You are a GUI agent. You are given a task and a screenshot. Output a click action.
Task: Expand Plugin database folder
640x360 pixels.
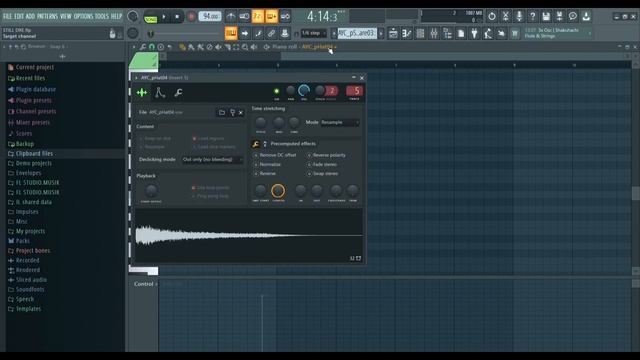36,89
